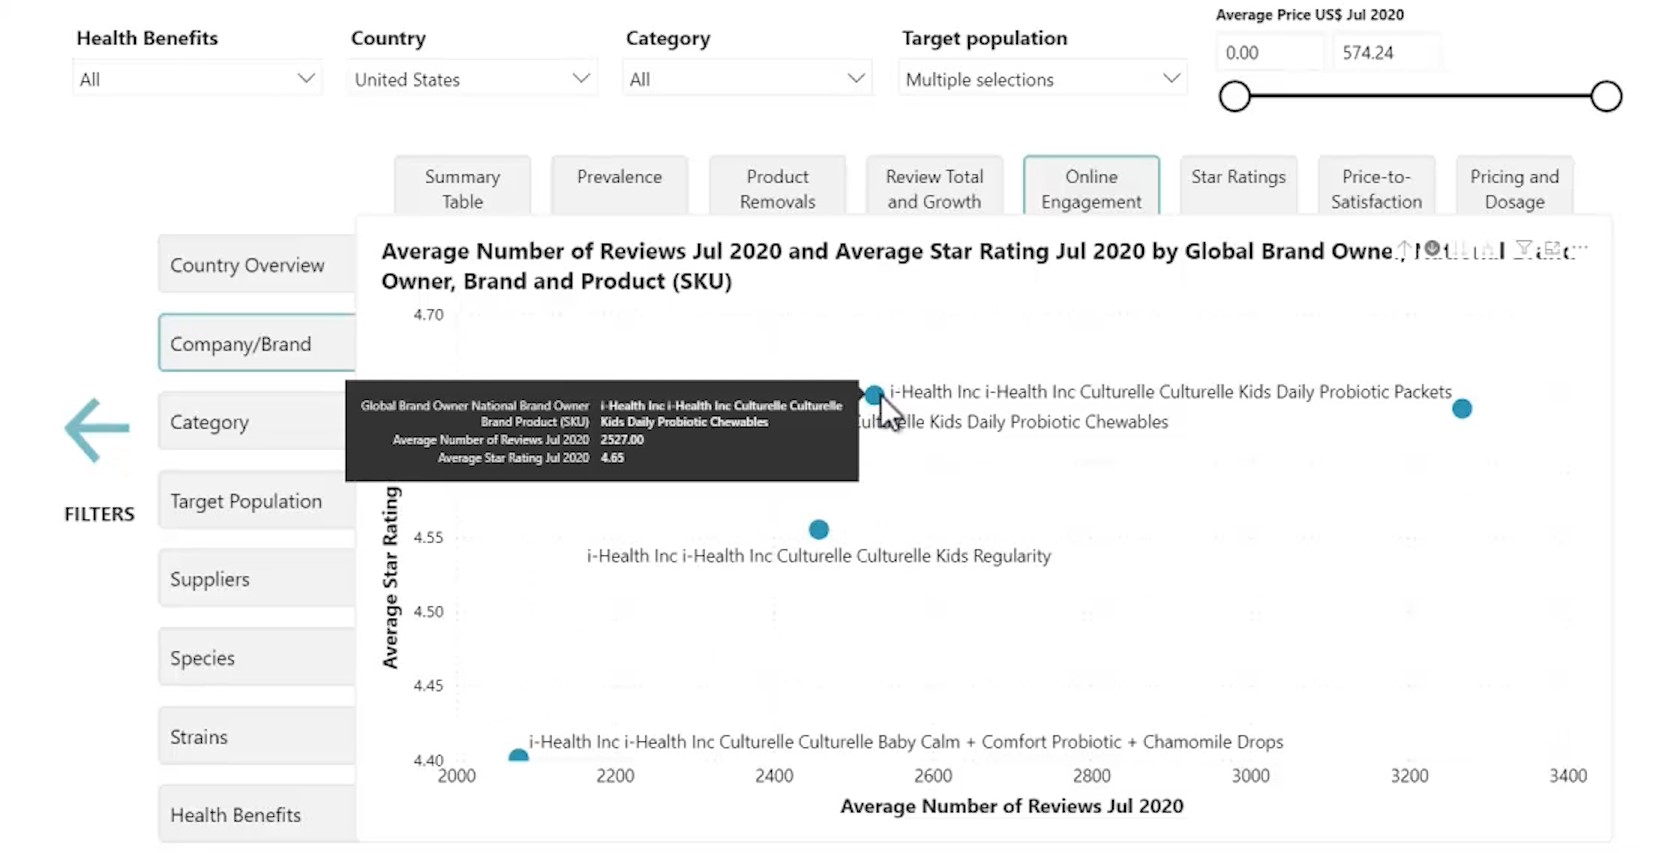Image resolution: width=1653 pixels, height=853 pixels.
Task: Open the Health Benefits dropdown
Action: (197, 78)
